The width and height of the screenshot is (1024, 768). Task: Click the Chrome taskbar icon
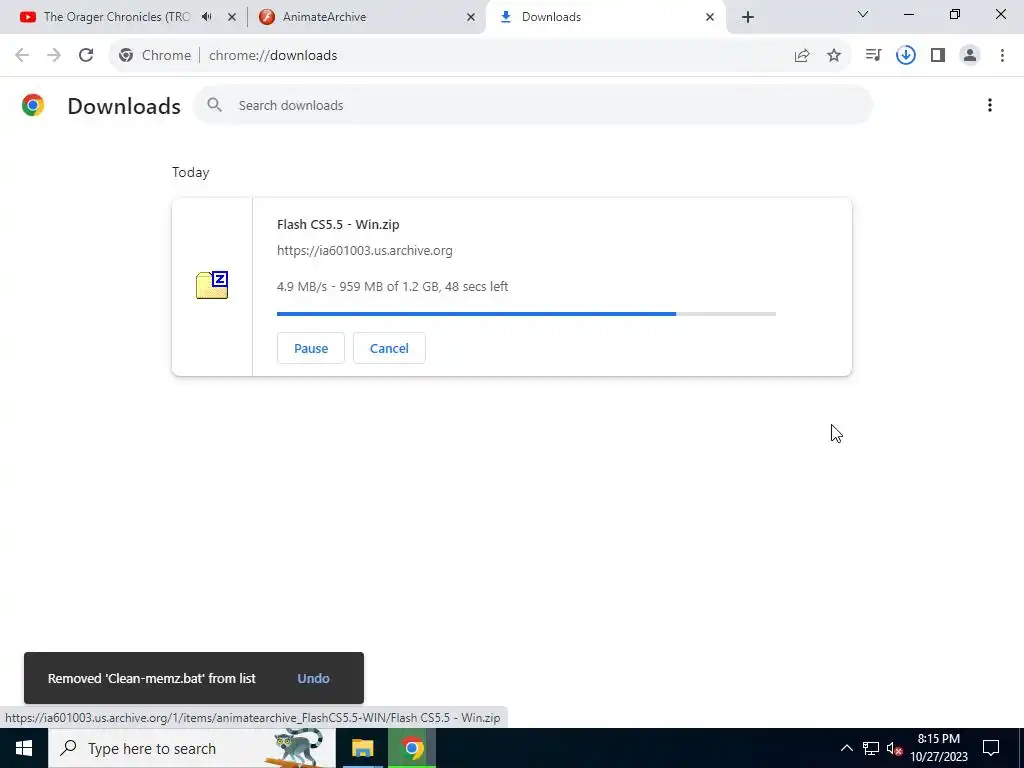point(412,748)
